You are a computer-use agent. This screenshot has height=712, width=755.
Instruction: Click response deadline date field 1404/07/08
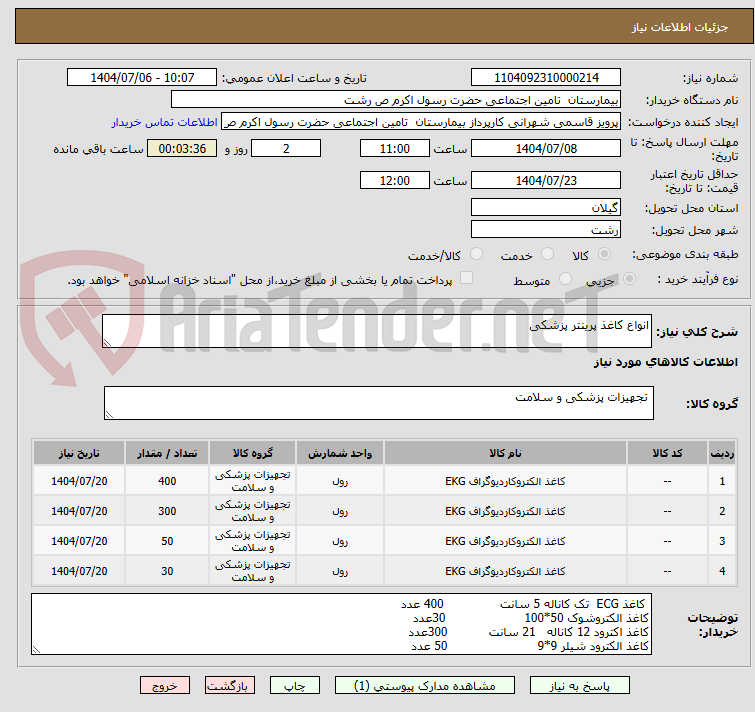[545, 149]
